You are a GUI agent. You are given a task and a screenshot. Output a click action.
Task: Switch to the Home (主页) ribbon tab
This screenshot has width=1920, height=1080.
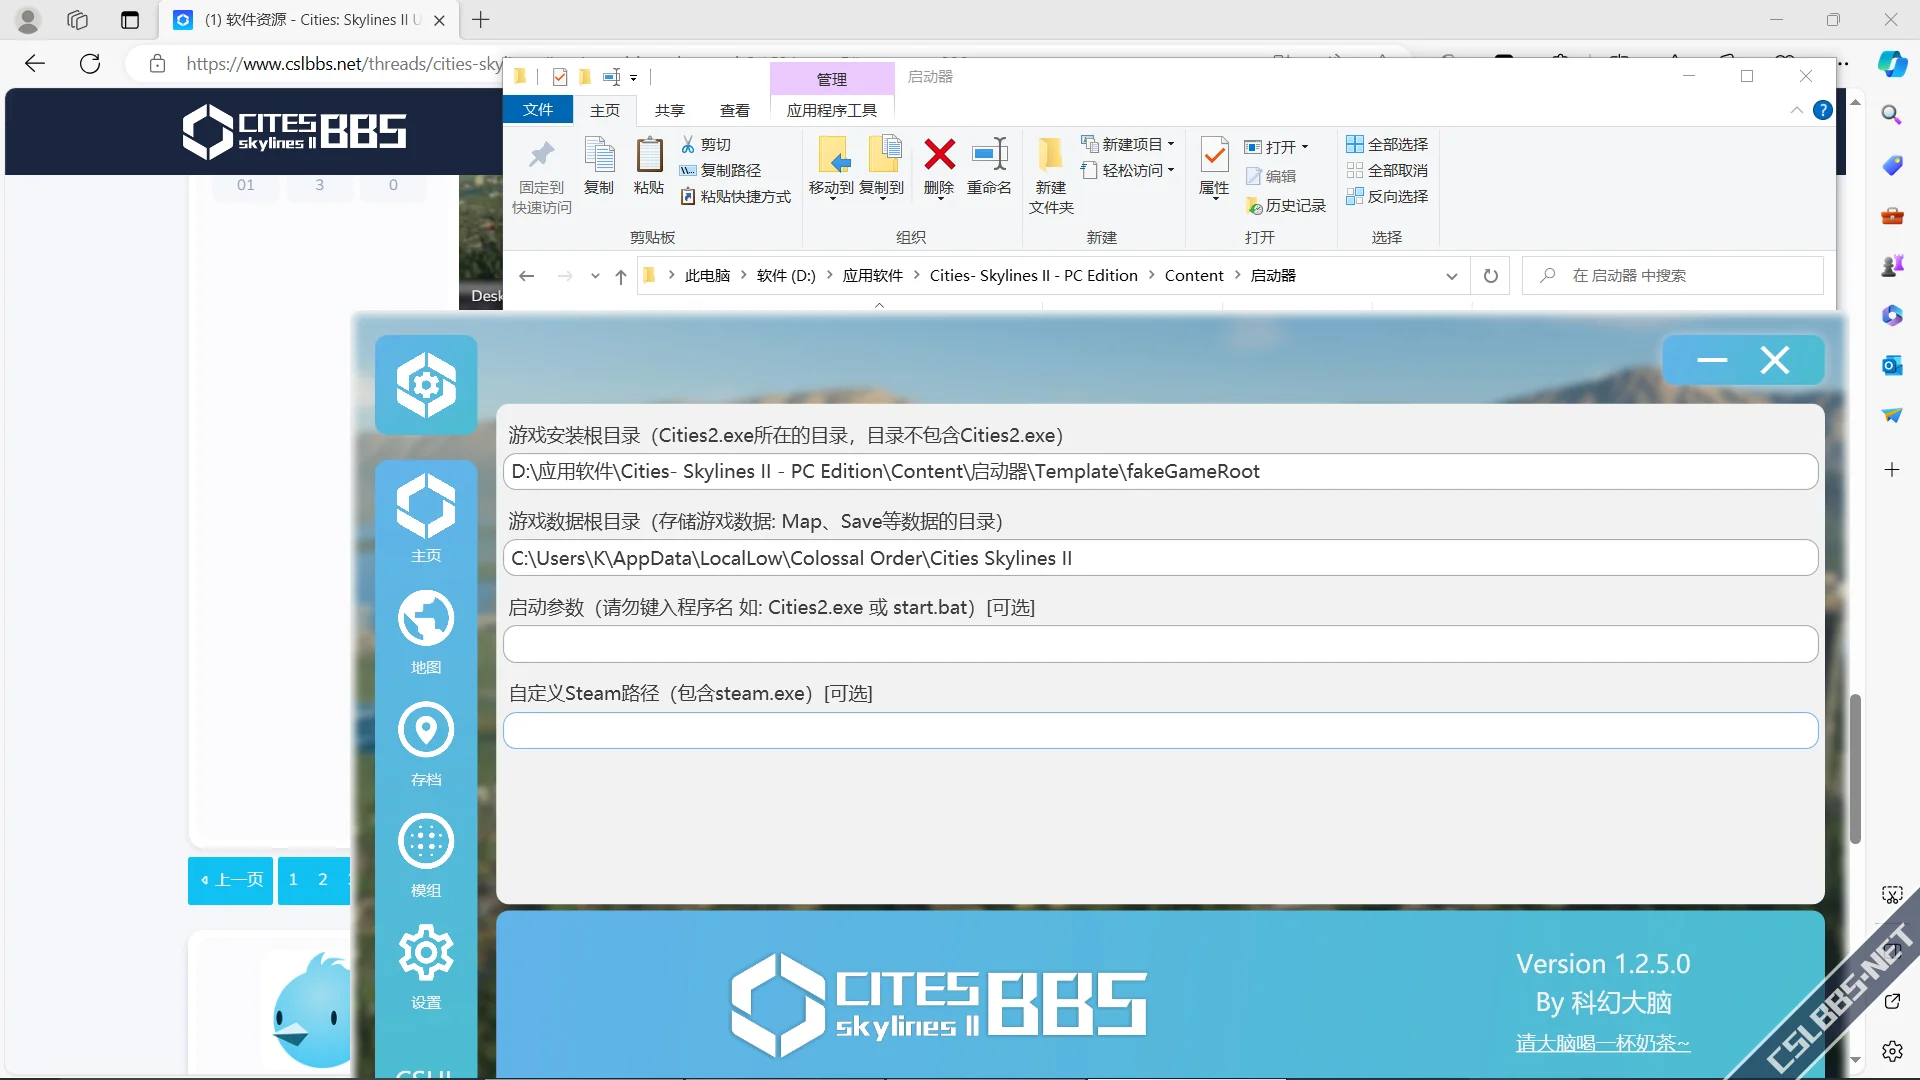[x=605, y=110]
